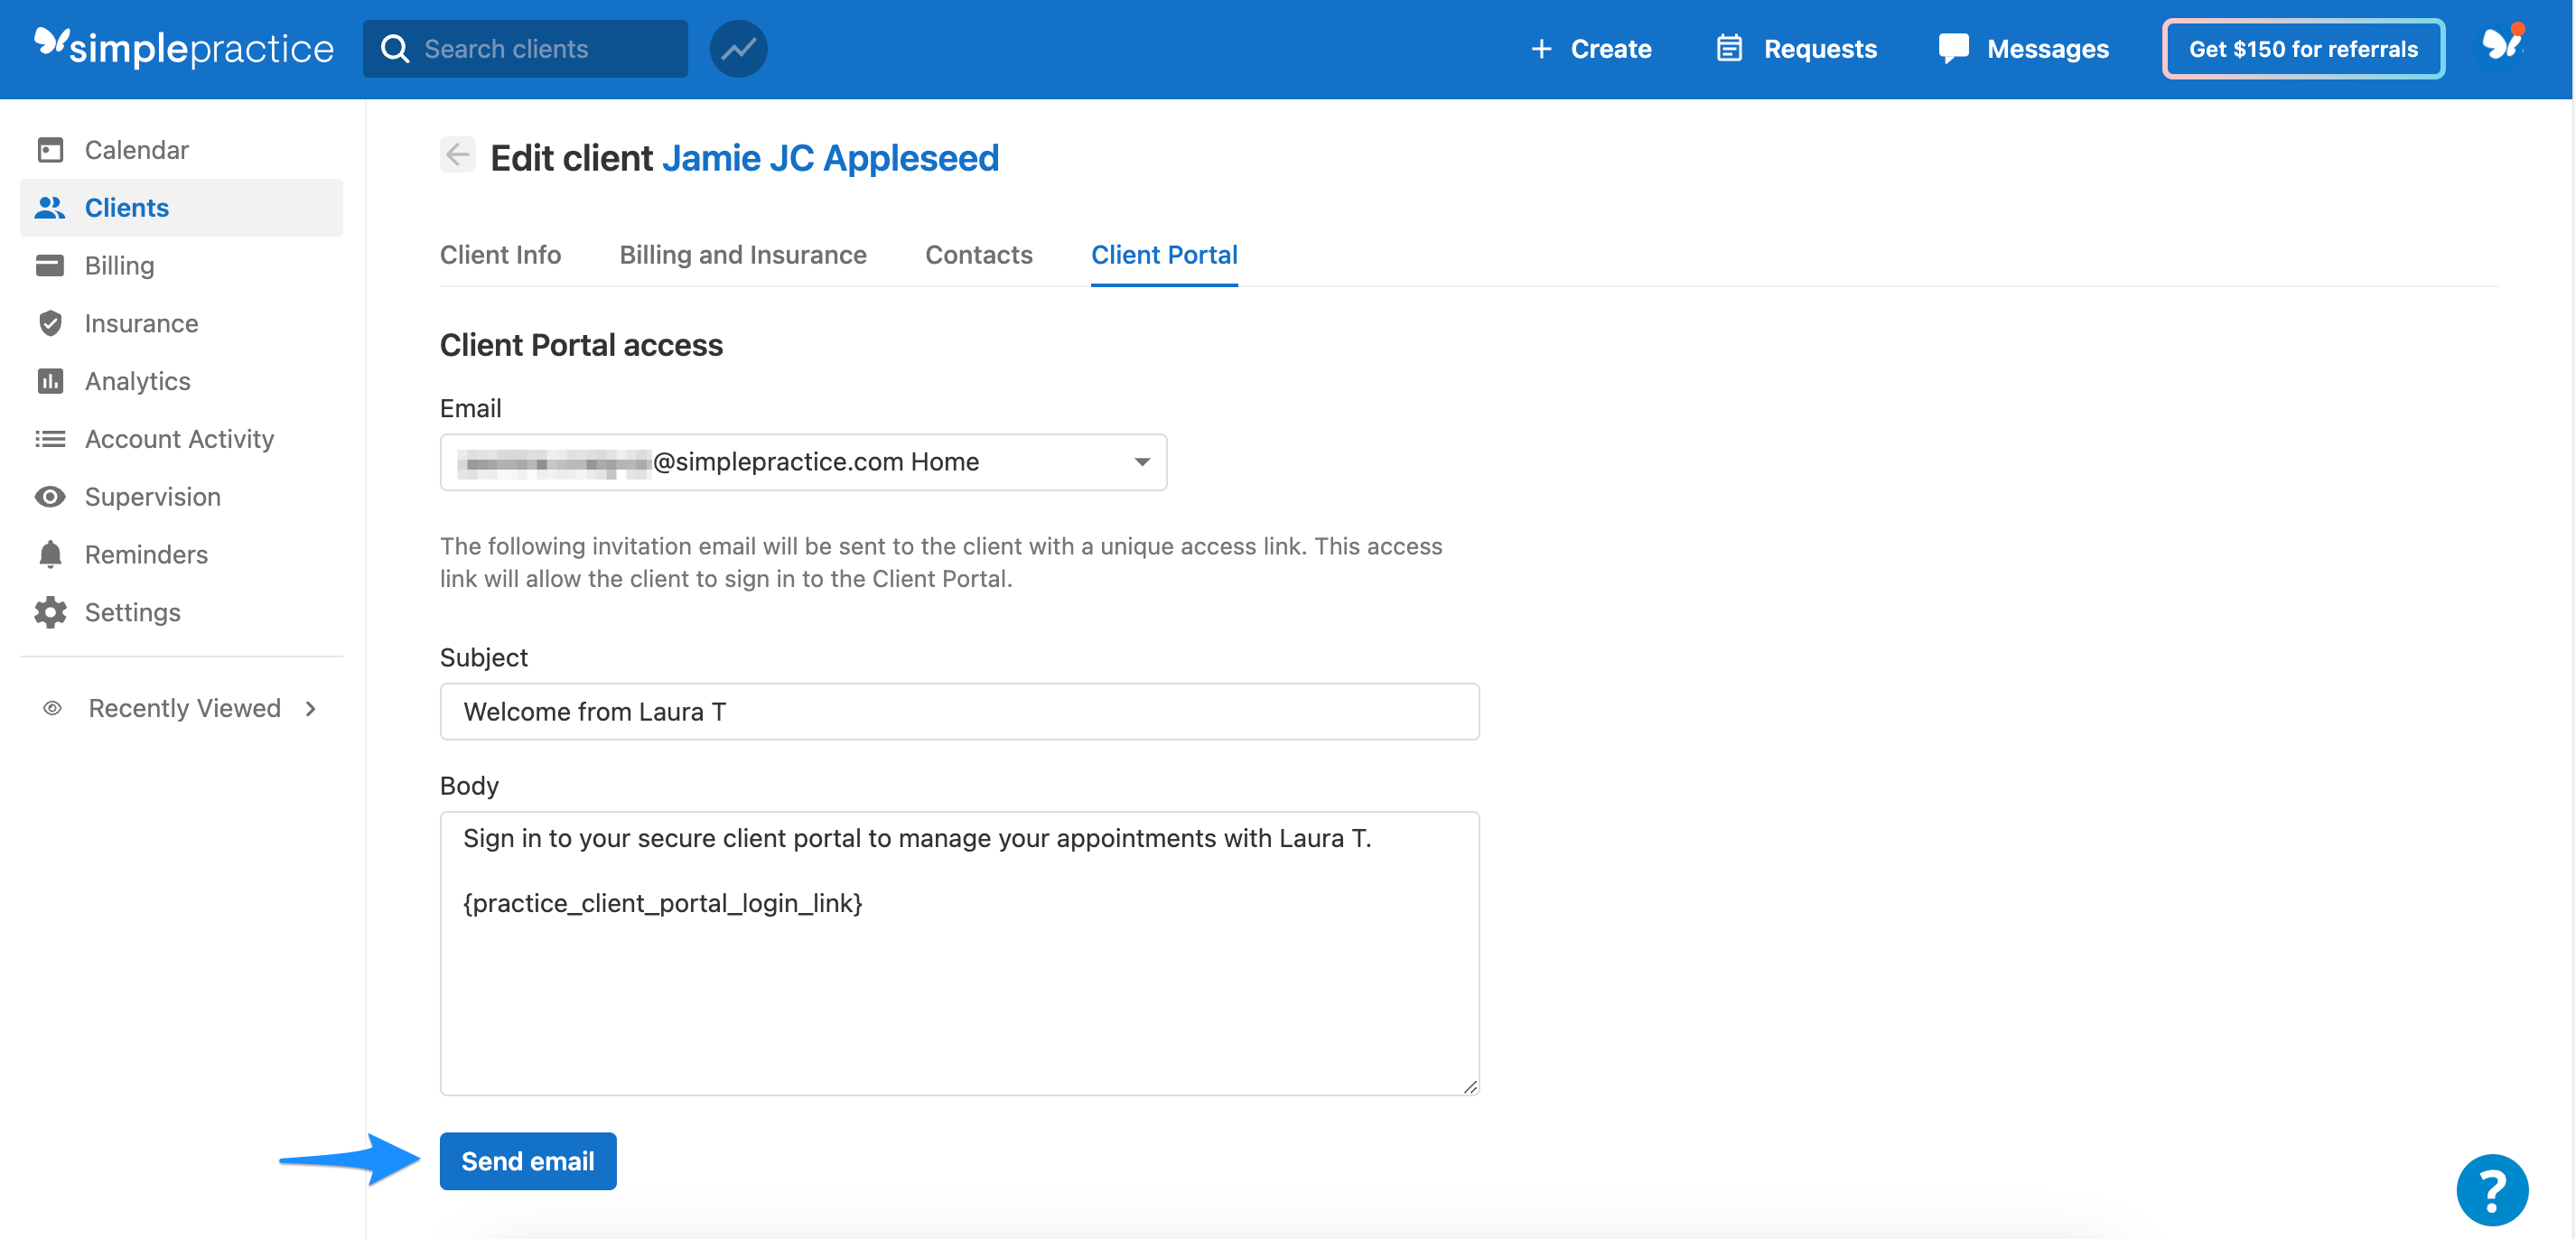Open the Email address dropdown
2576x1239 pixels.
tap(803, 462)
